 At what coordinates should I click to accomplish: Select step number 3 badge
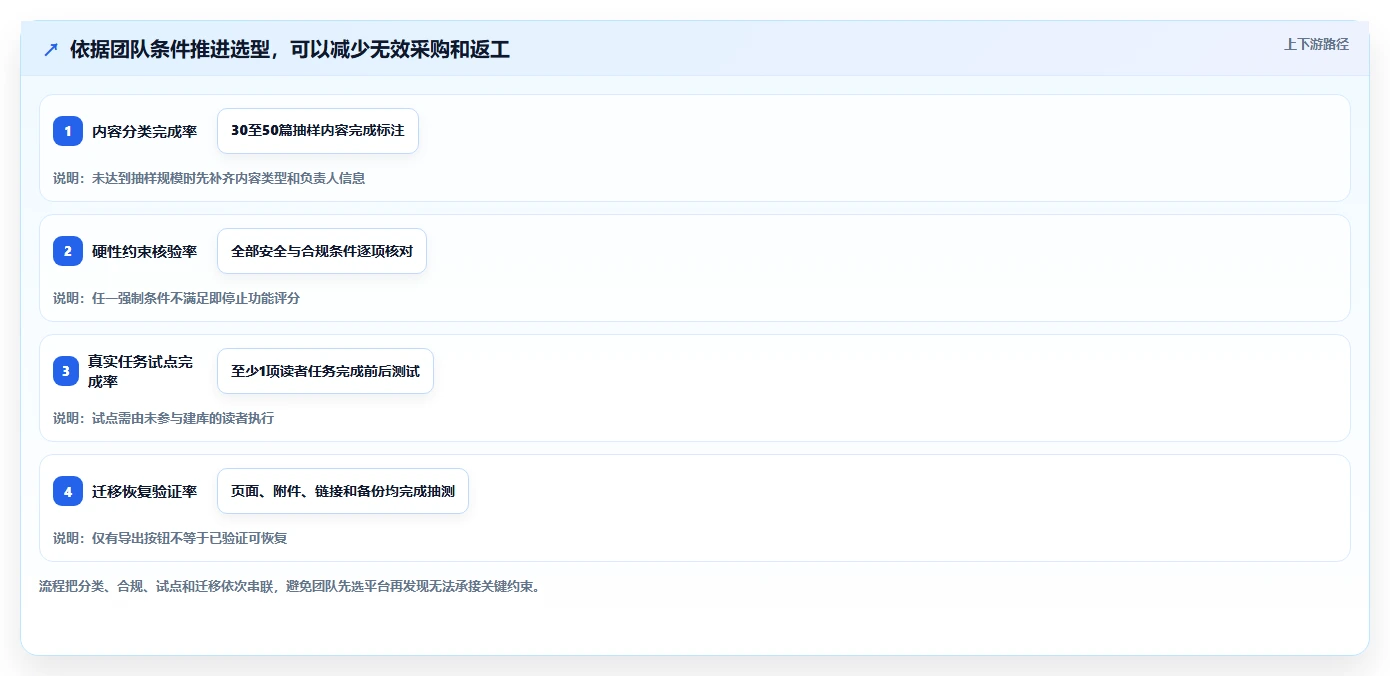tap(68, 371)
